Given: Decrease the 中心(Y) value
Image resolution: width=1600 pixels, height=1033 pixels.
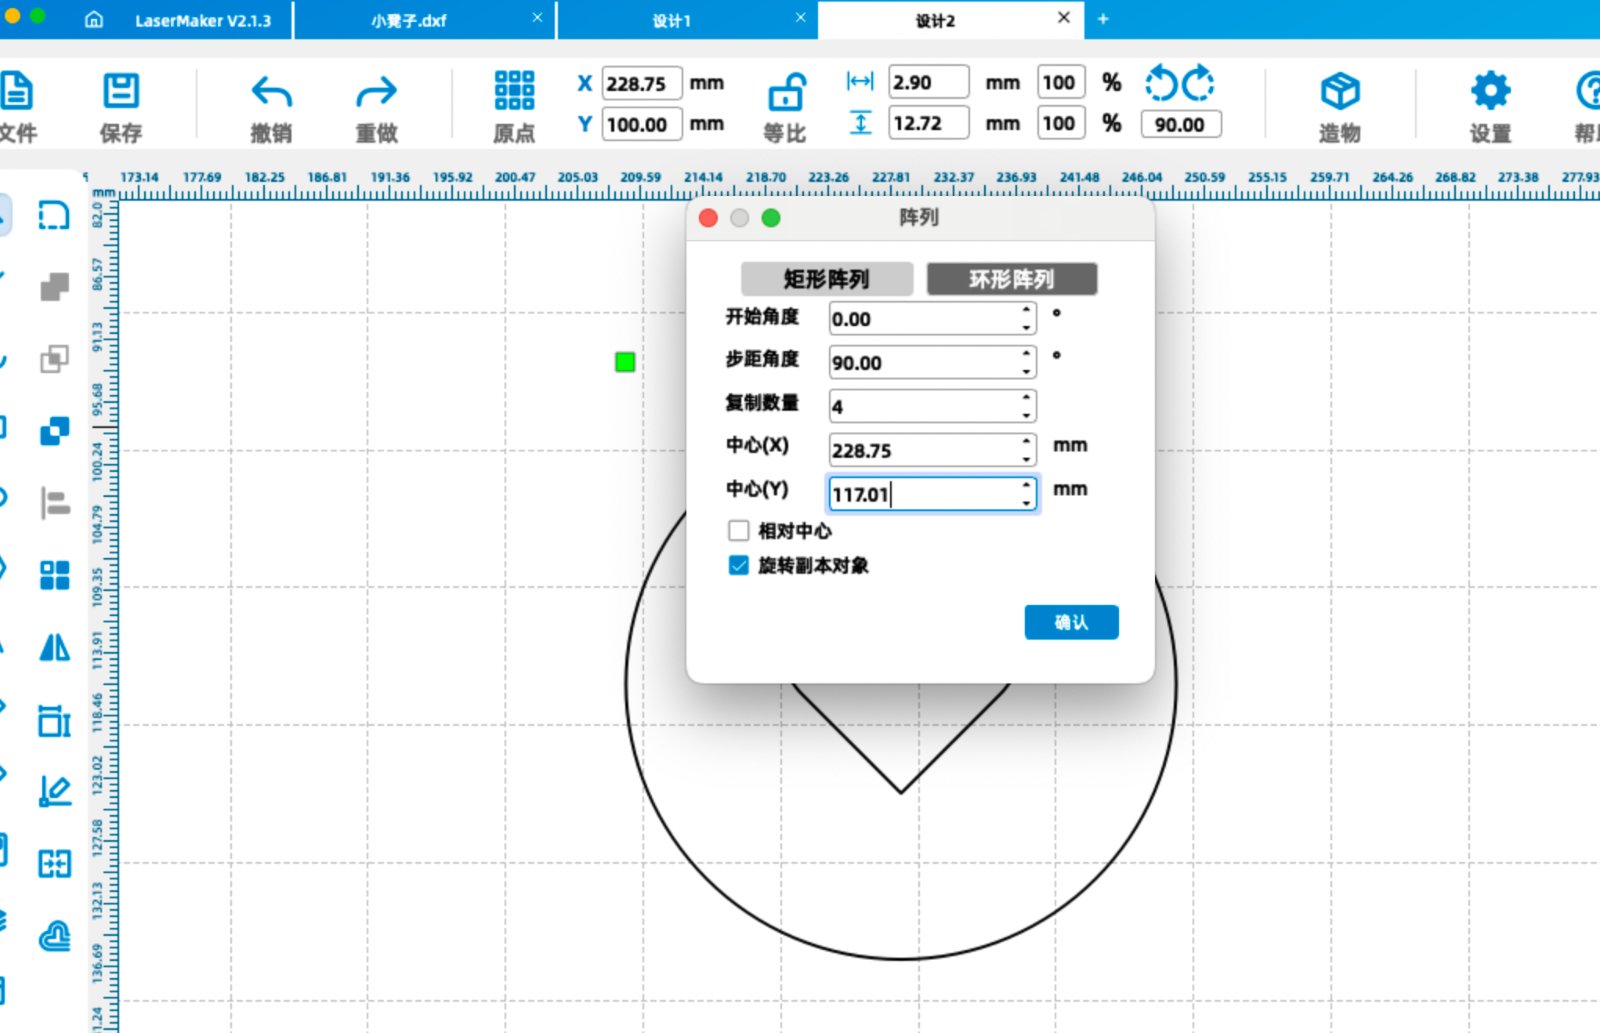Looking at the screenshot, I should tap(1027, 502).
